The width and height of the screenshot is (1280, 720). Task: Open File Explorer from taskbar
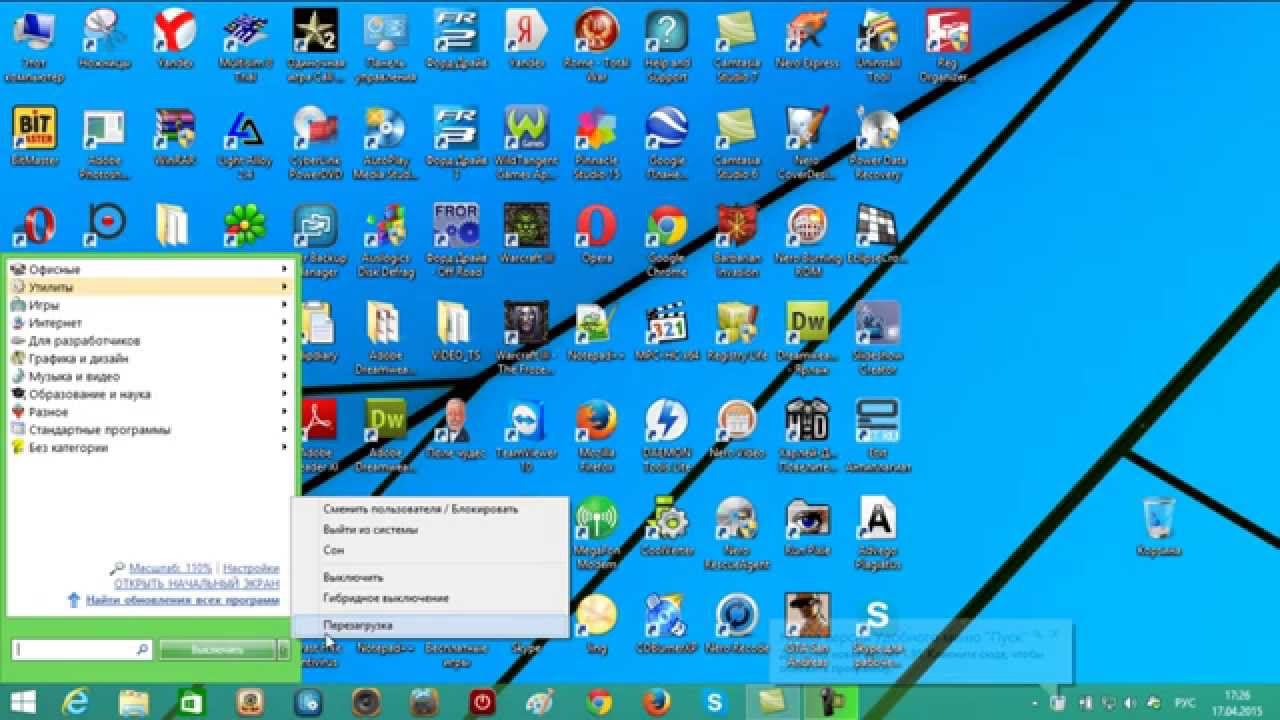pos(133,701)
